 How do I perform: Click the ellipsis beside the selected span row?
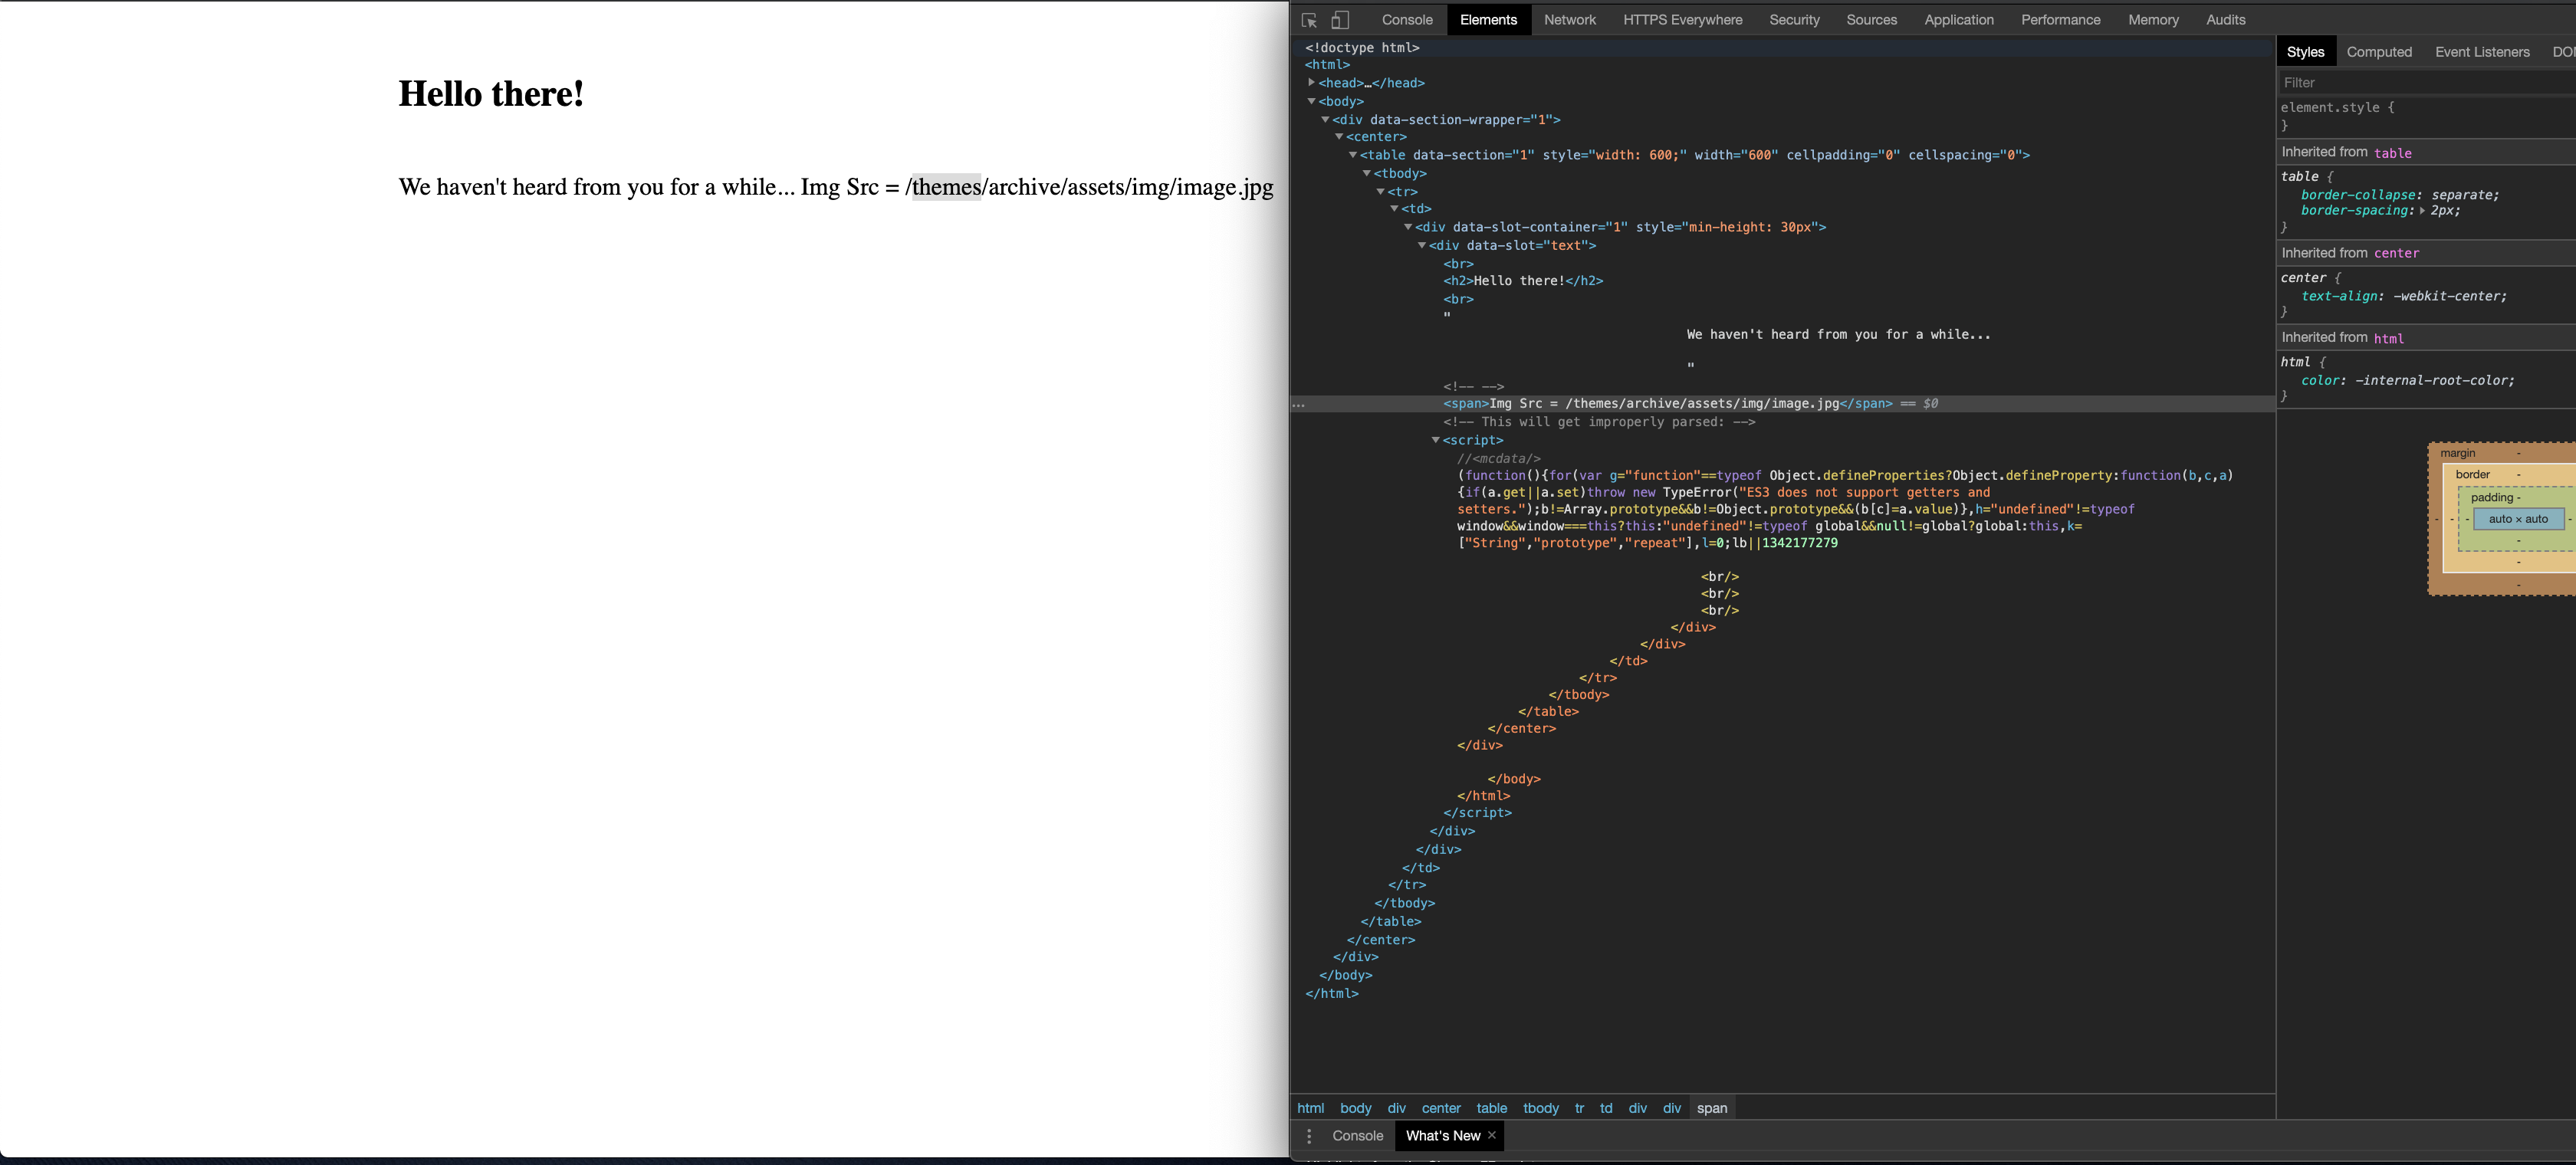[x=1298, y=405]
